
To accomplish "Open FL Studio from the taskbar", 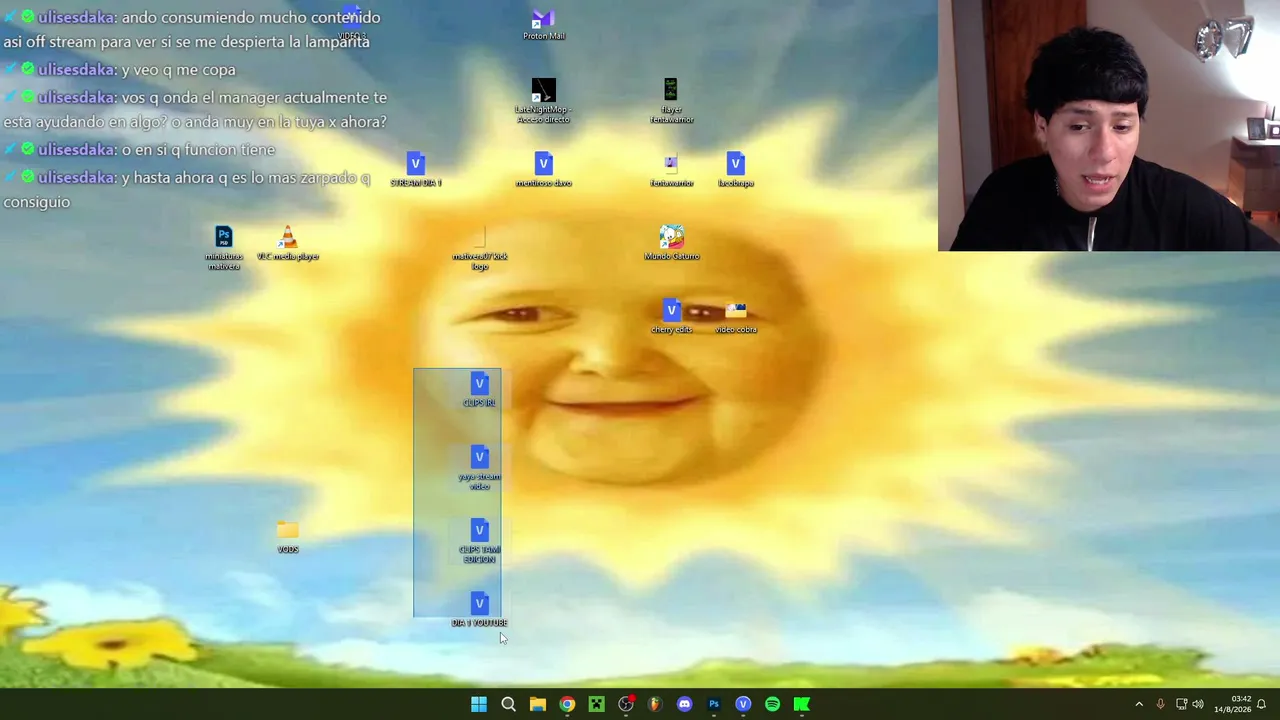I will click(x=655, y=704).
